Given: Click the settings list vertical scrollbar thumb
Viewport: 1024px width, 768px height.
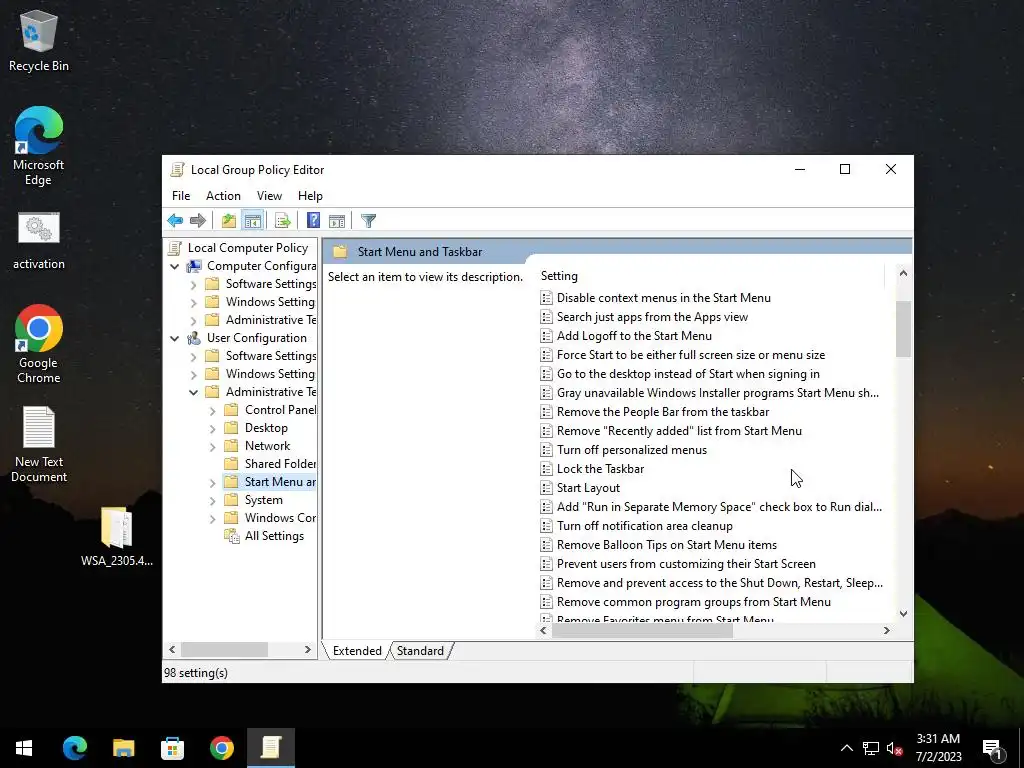Looking at the screenshot, I should coord(903,329).
